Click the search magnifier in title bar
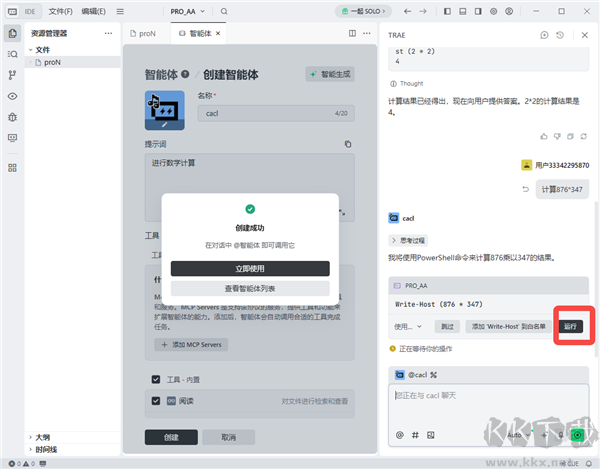Viewport: 600px width, 469px height. tap(224, 11)
